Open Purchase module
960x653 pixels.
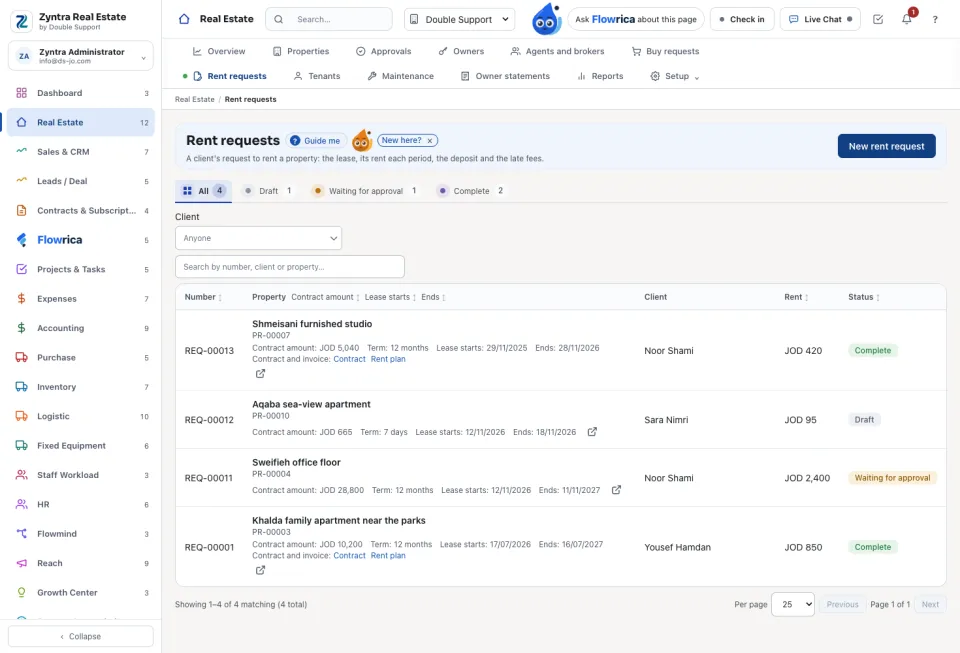point(81,357)
